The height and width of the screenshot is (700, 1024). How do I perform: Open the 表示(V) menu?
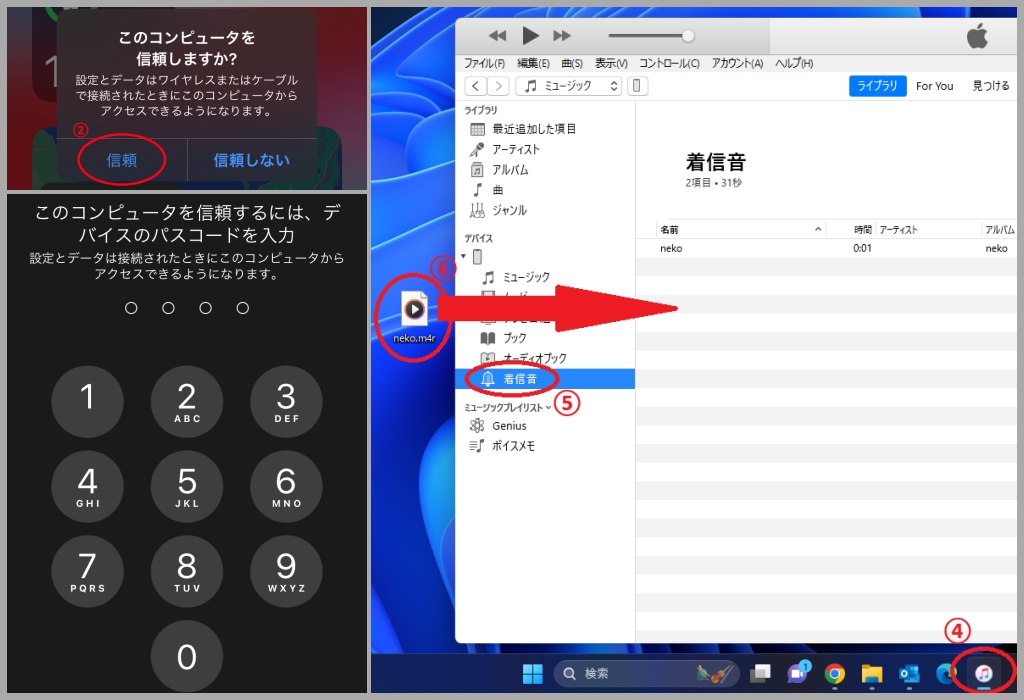611,63
